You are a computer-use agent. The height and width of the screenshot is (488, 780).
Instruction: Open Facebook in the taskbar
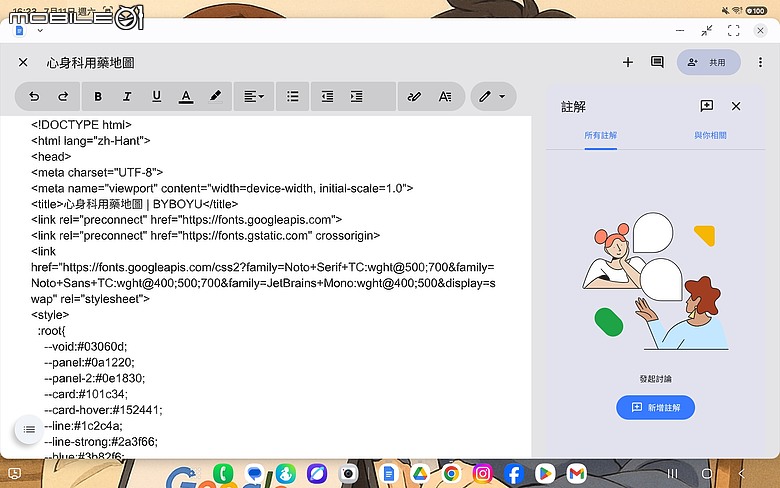[514, 474]
